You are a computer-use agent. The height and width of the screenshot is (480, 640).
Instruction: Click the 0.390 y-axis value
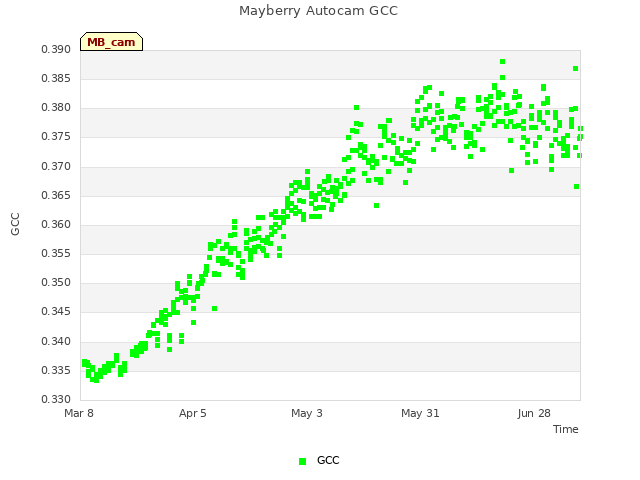pos(56,50)
